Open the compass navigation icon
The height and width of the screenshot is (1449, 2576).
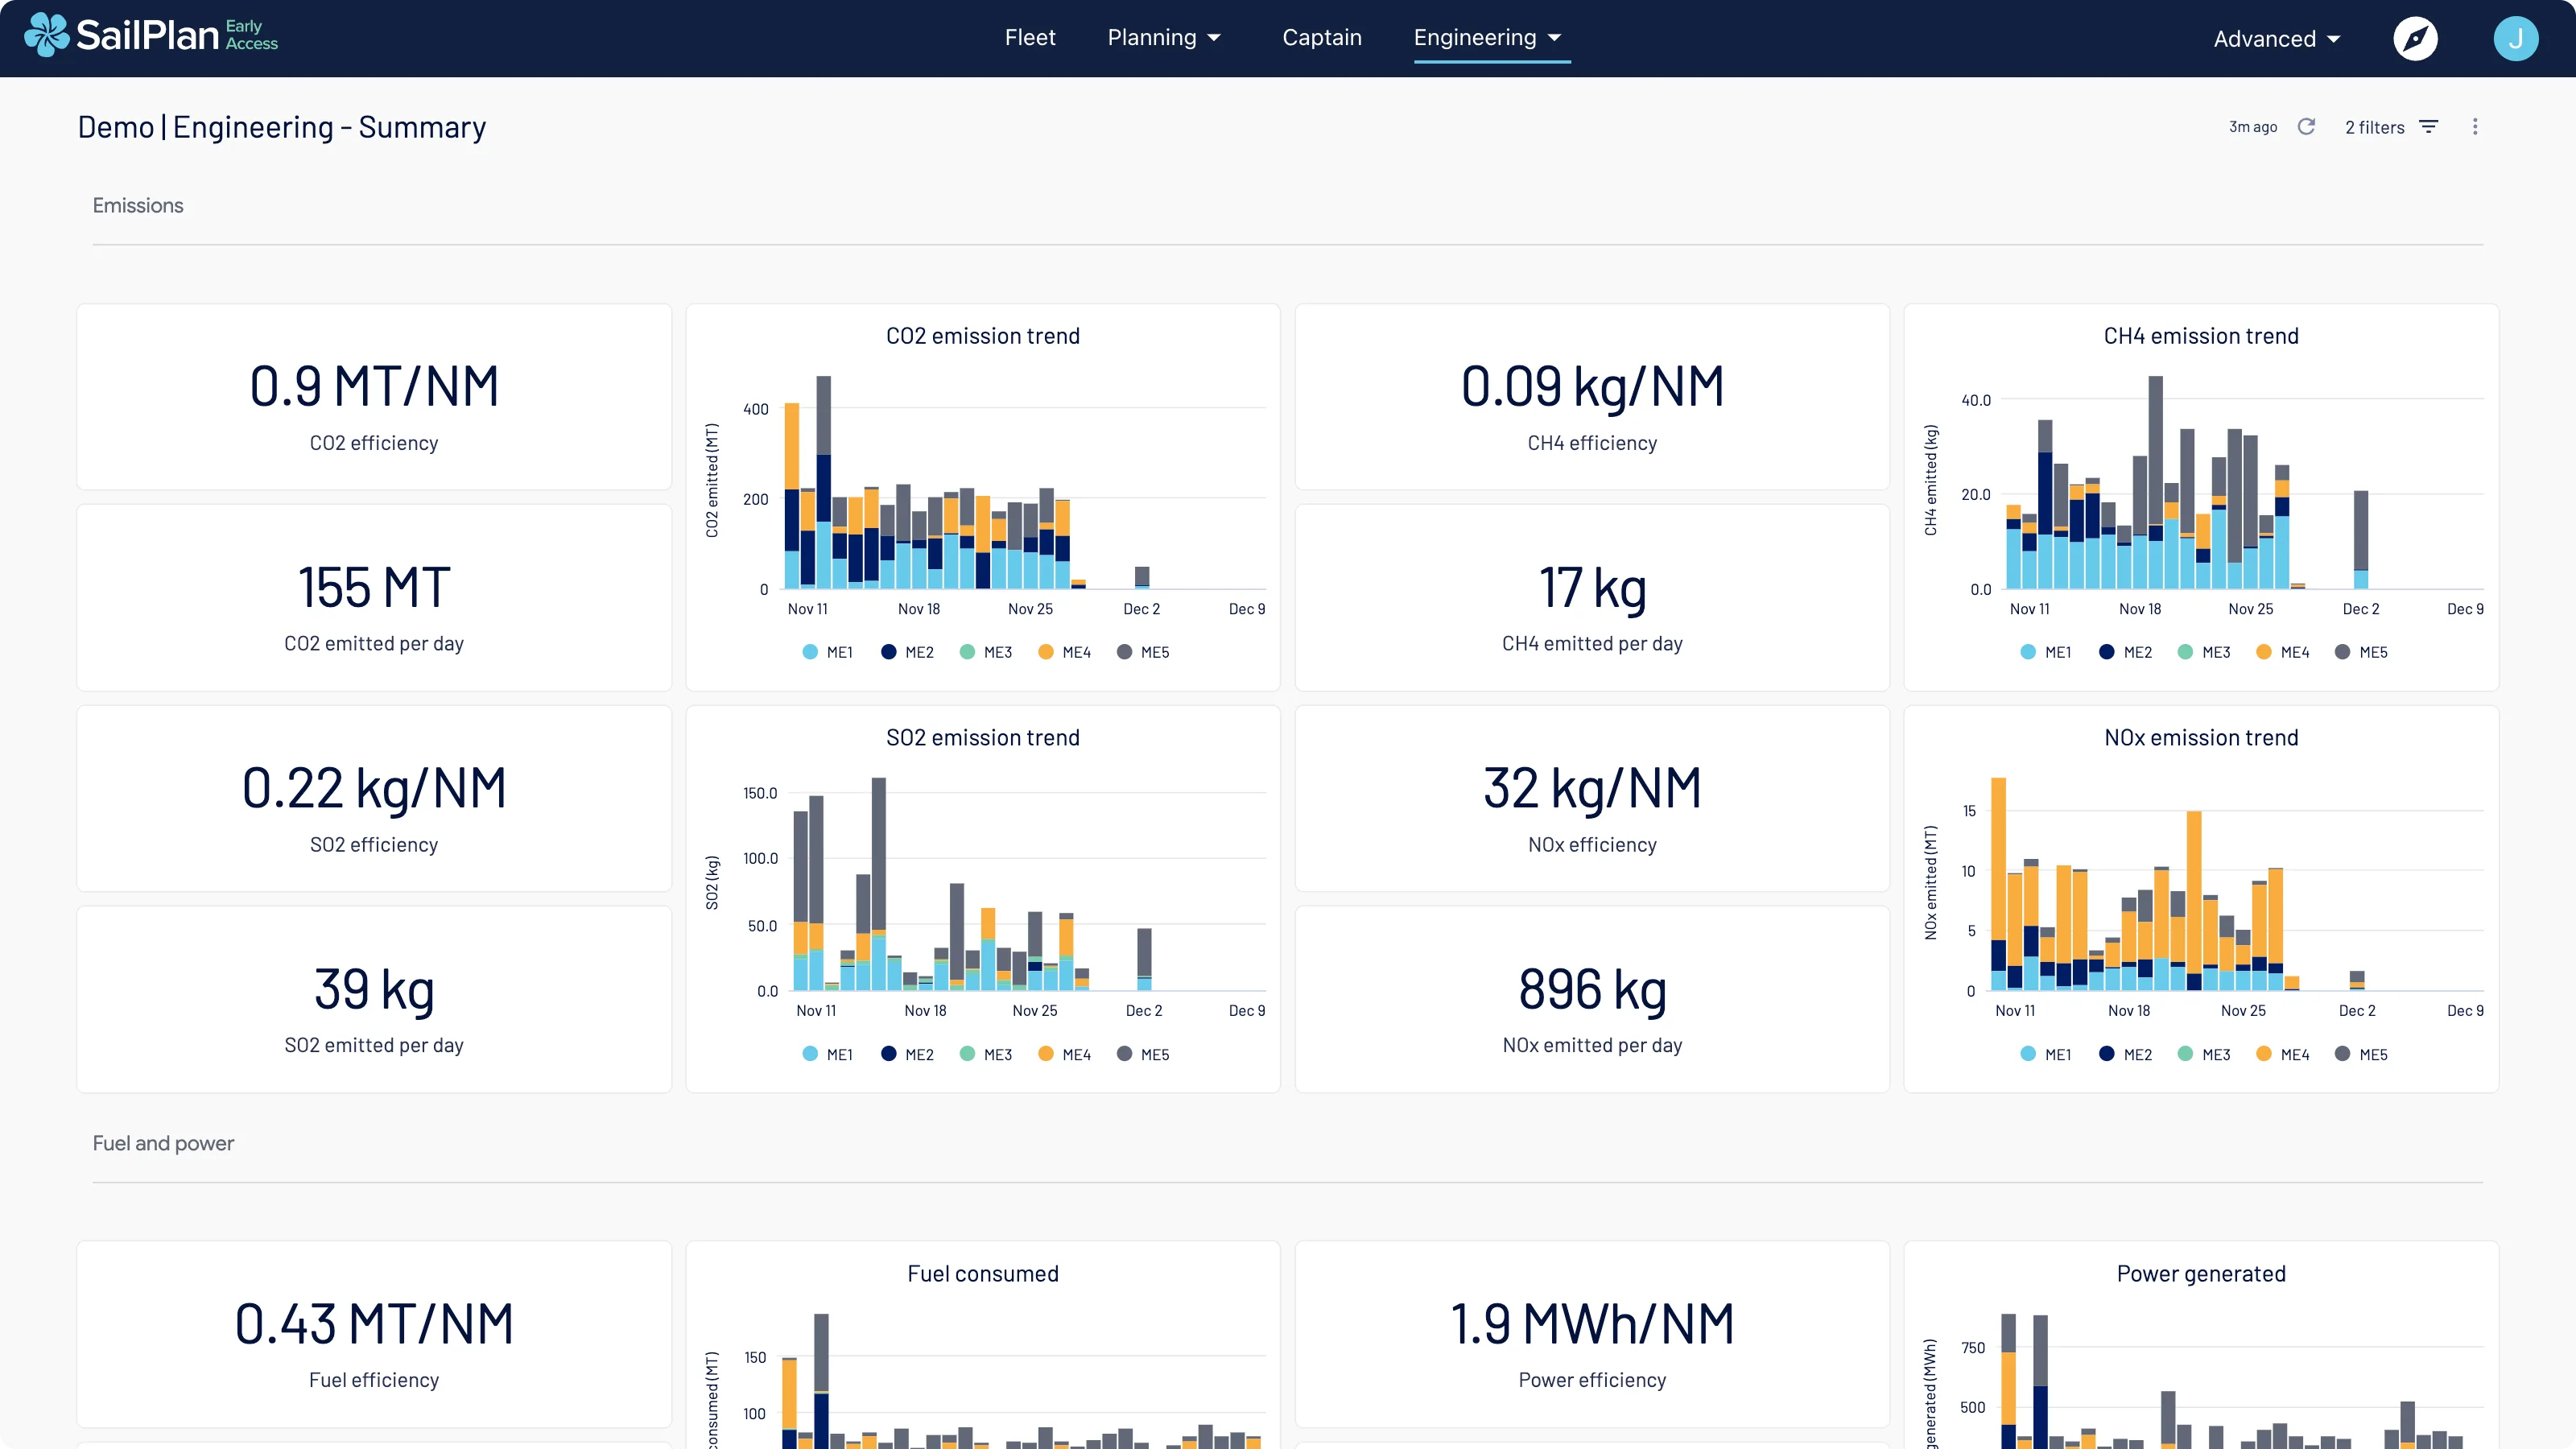pyautogui.click(x=2415, y=39)
